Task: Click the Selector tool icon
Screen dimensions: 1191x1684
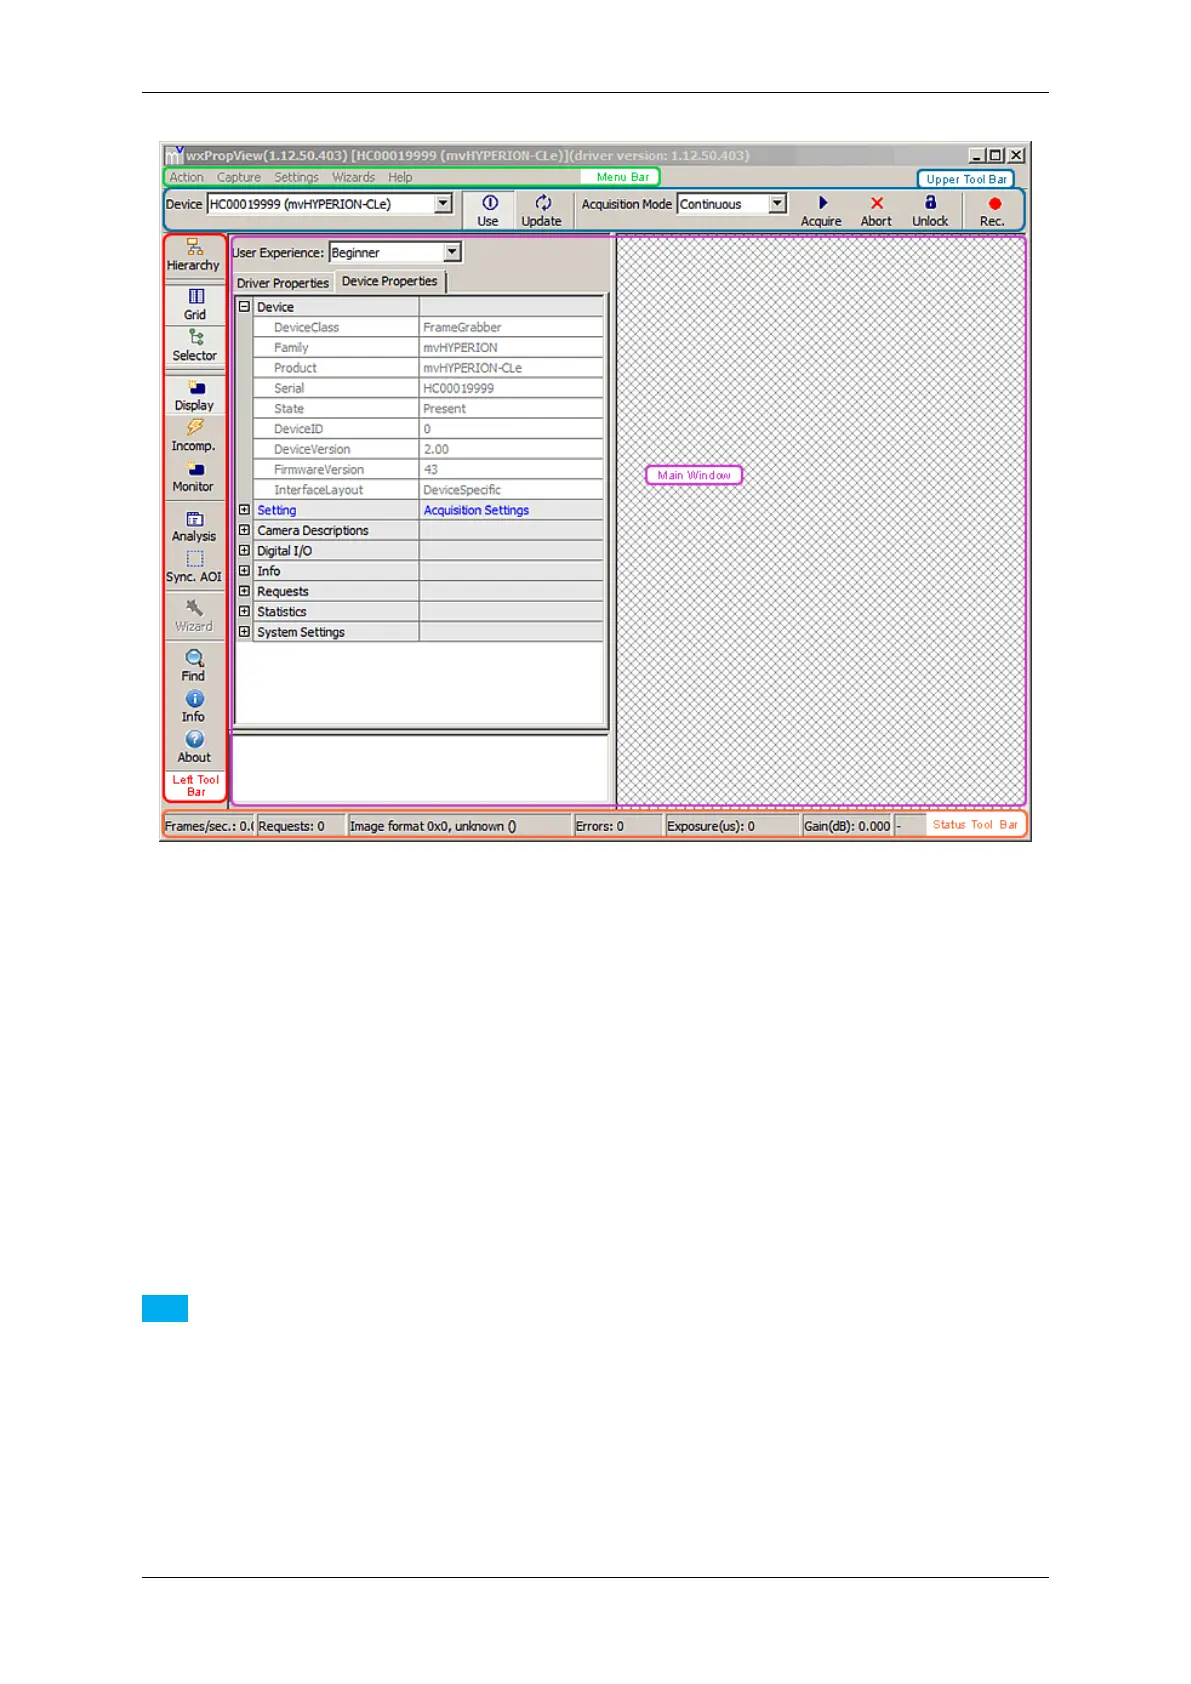Action: 195,345
